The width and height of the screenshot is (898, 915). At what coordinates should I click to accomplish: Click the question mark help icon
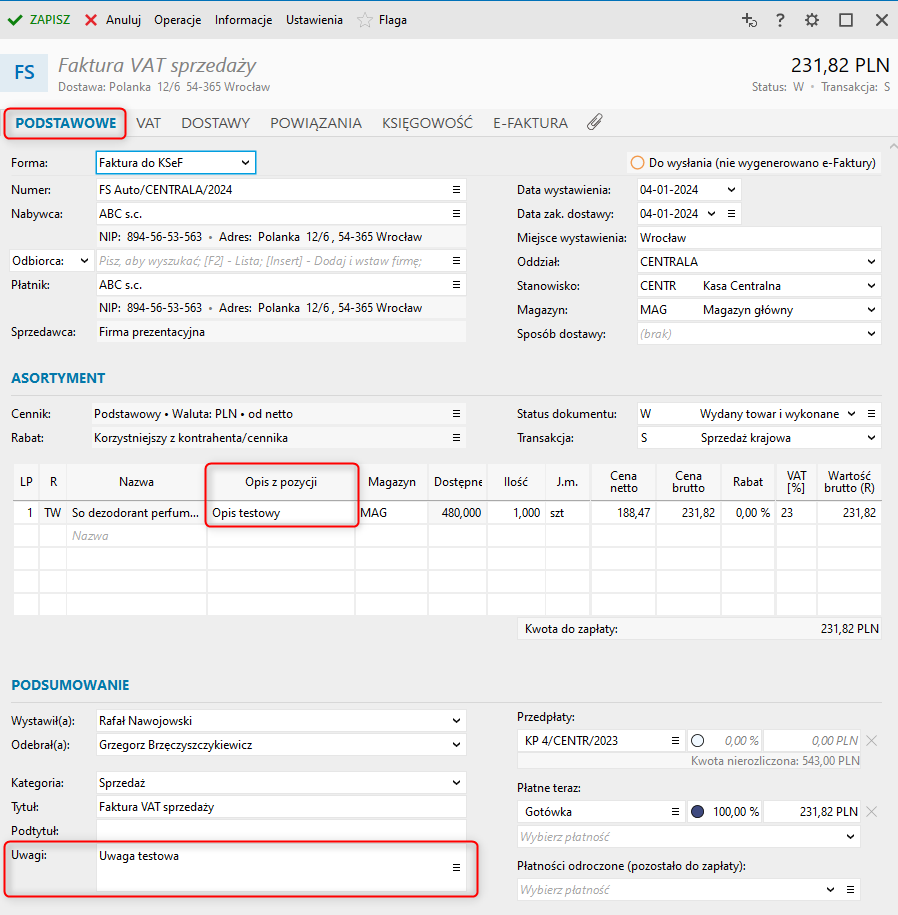click(780, 20)
